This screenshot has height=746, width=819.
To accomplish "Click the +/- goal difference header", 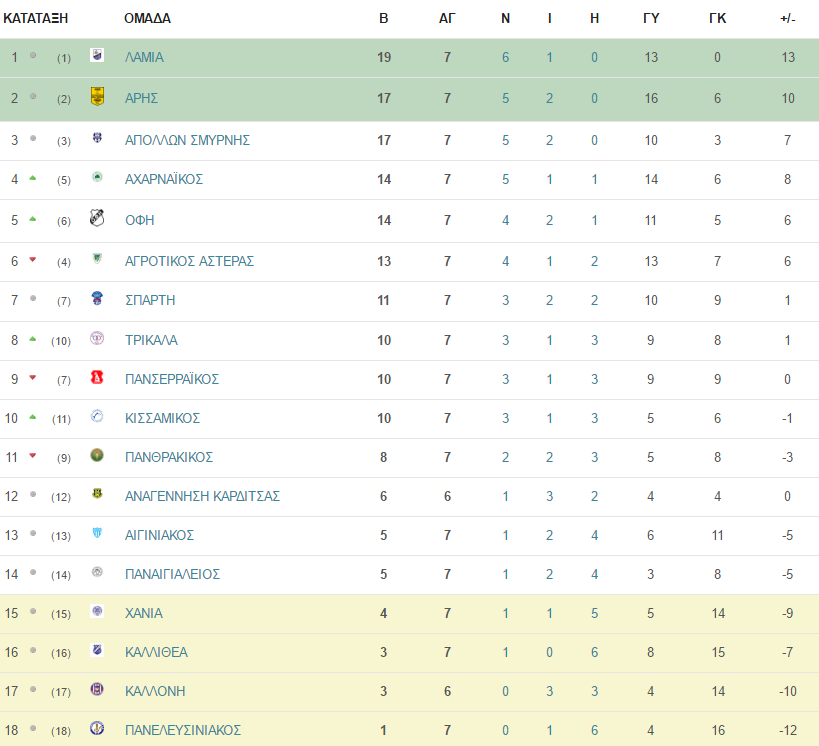I will 788,18.
